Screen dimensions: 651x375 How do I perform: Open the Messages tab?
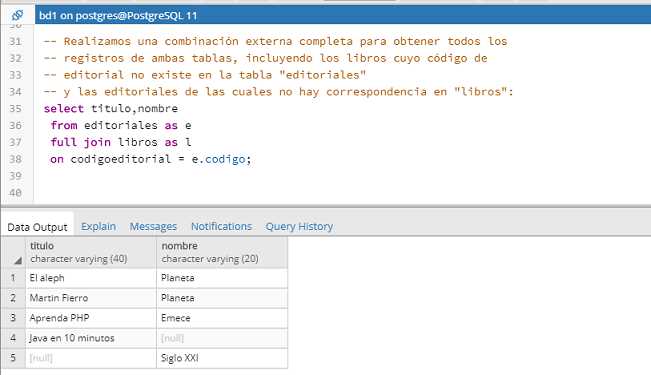click(x=153, y=226)
